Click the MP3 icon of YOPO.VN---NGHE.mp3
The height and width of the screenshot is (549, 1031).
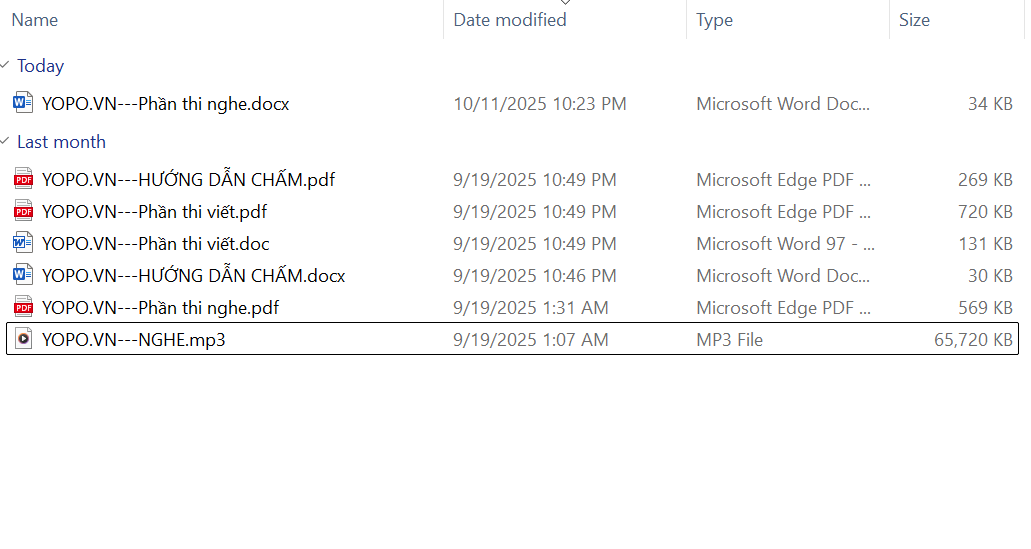[x=23, y=340]
